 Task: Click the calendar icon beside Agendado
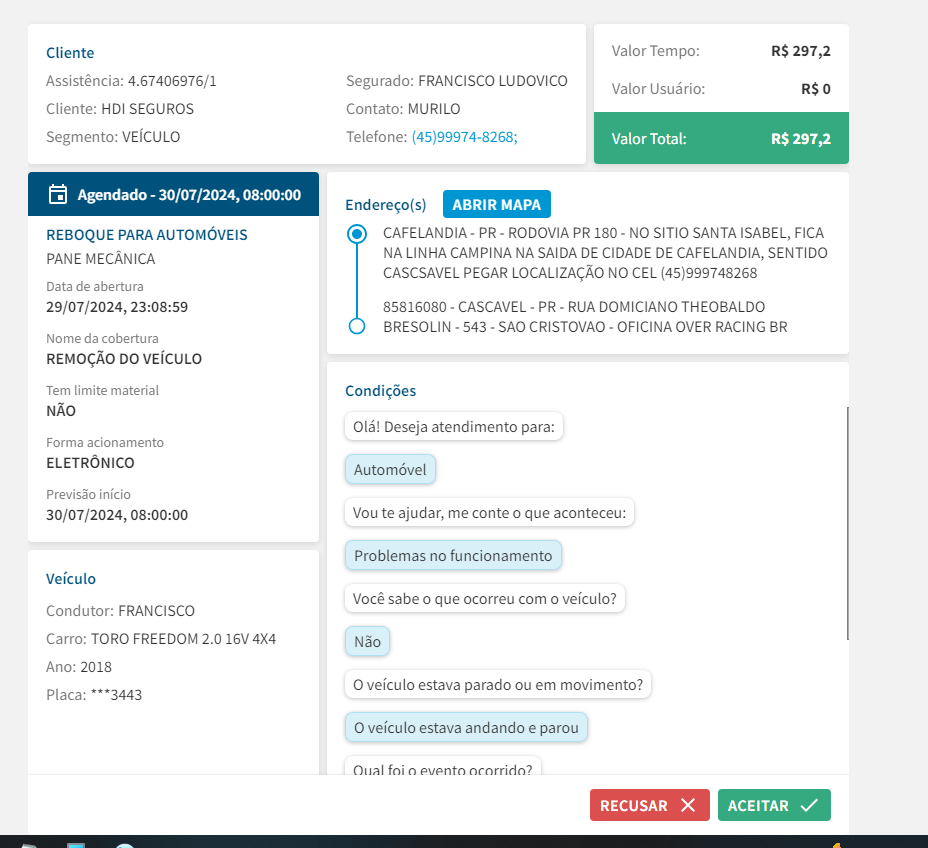pyautogui.click(x=58, y=194)
